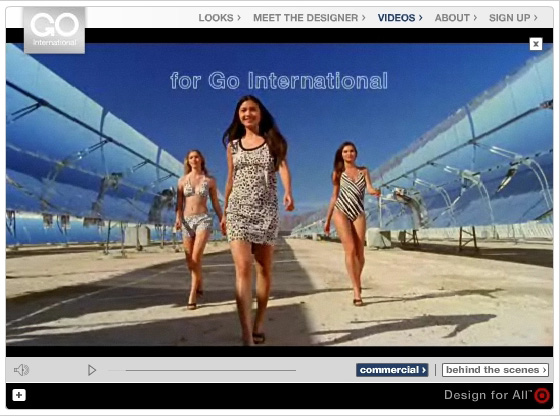This screenshot has width=560, height=416.
Task: Click the plus icon in the black footer
Action: click(19, 395)
